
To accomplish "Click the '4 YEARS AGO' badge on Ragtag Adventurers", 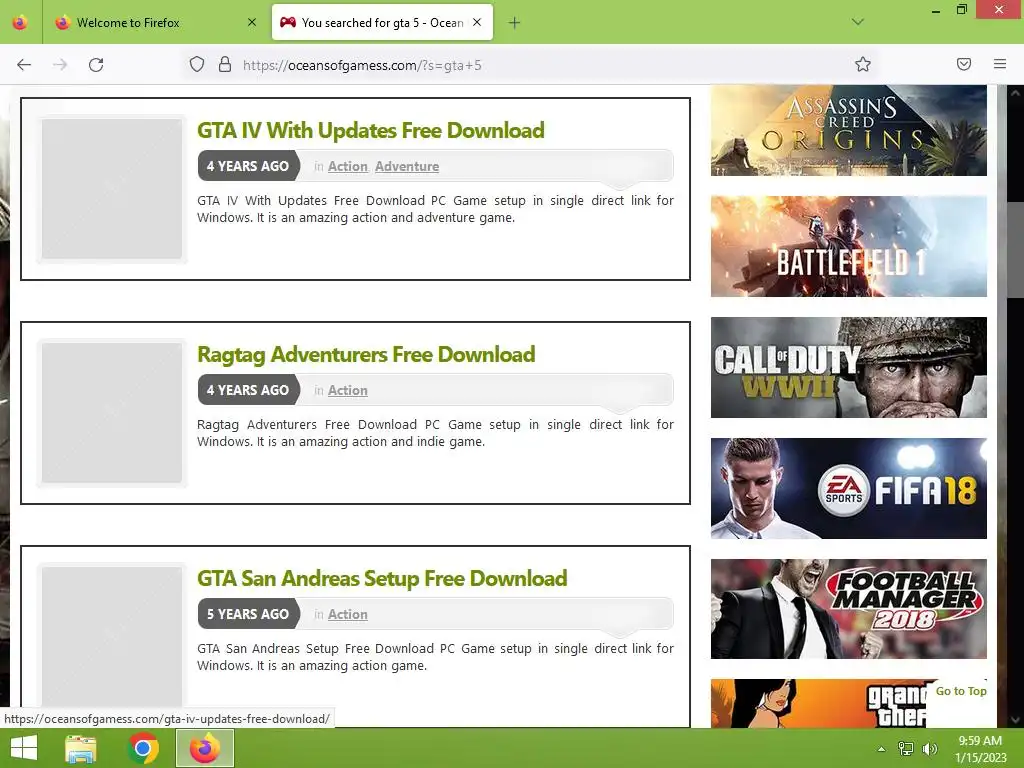I will pyautogui.click(x=248, y=391).
